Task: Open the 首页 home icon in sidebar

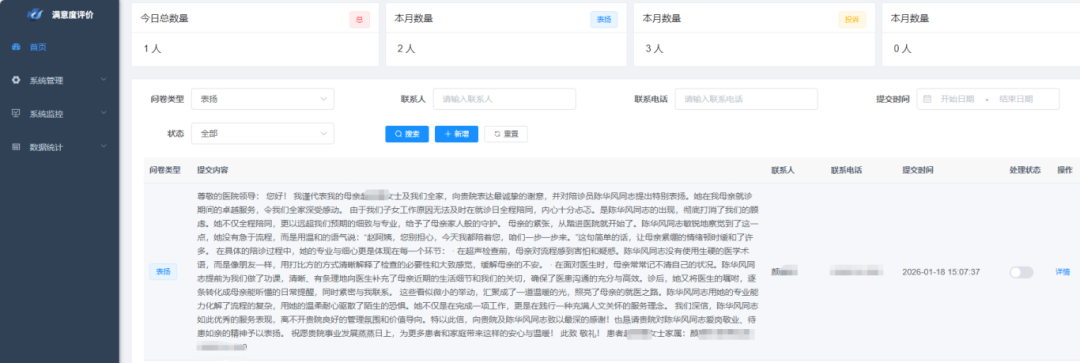Action: coord(16,47)
